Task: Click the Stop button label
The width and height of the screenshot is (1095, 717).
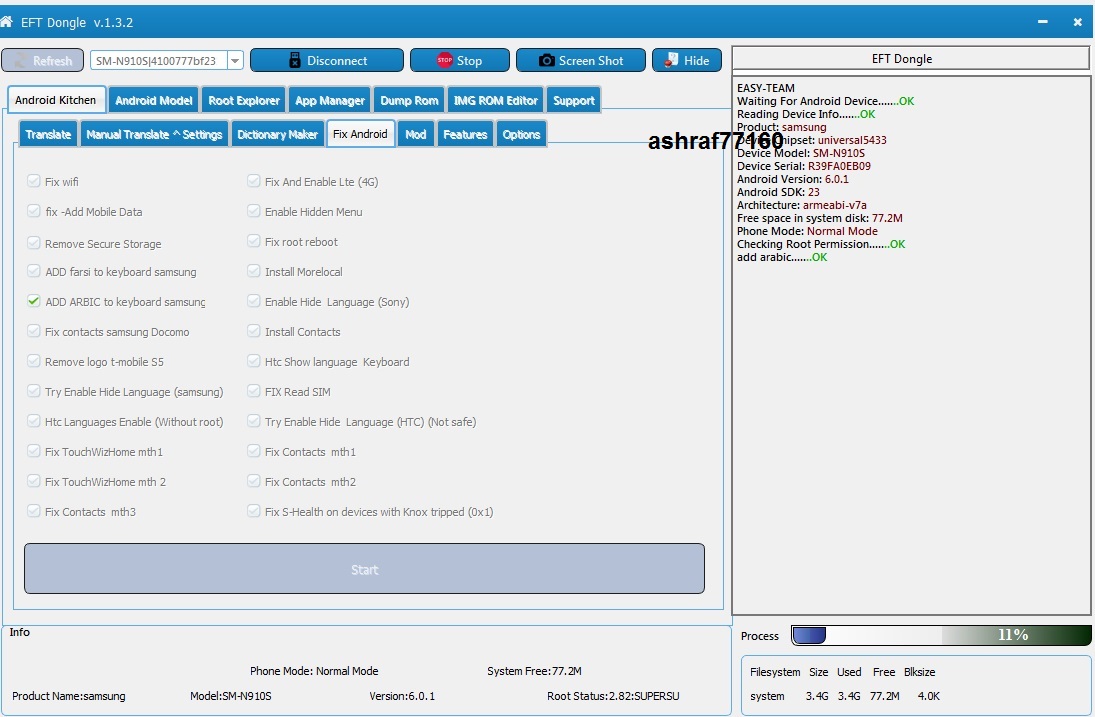Action: coord(469,61)
